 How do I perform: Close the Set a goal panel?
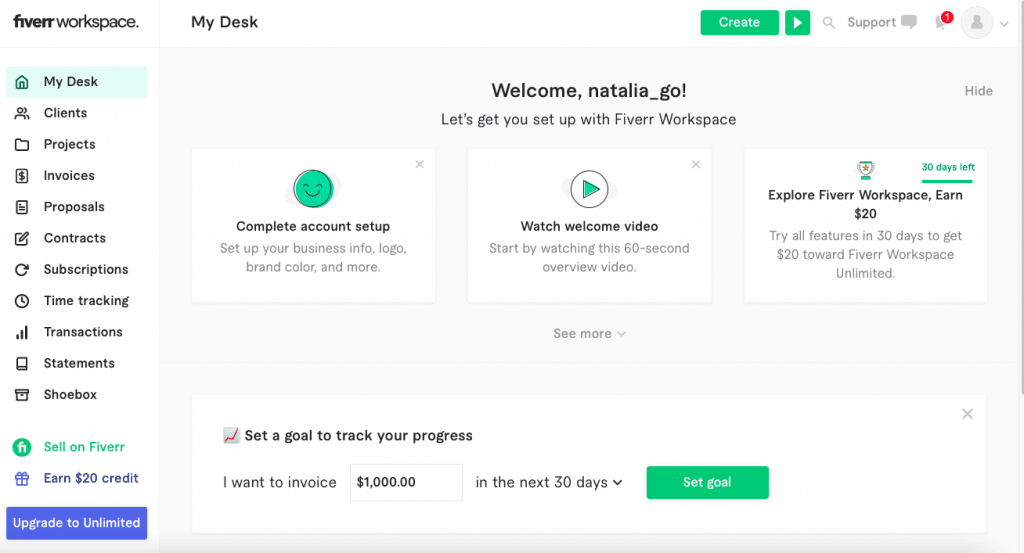coord(967,414)
